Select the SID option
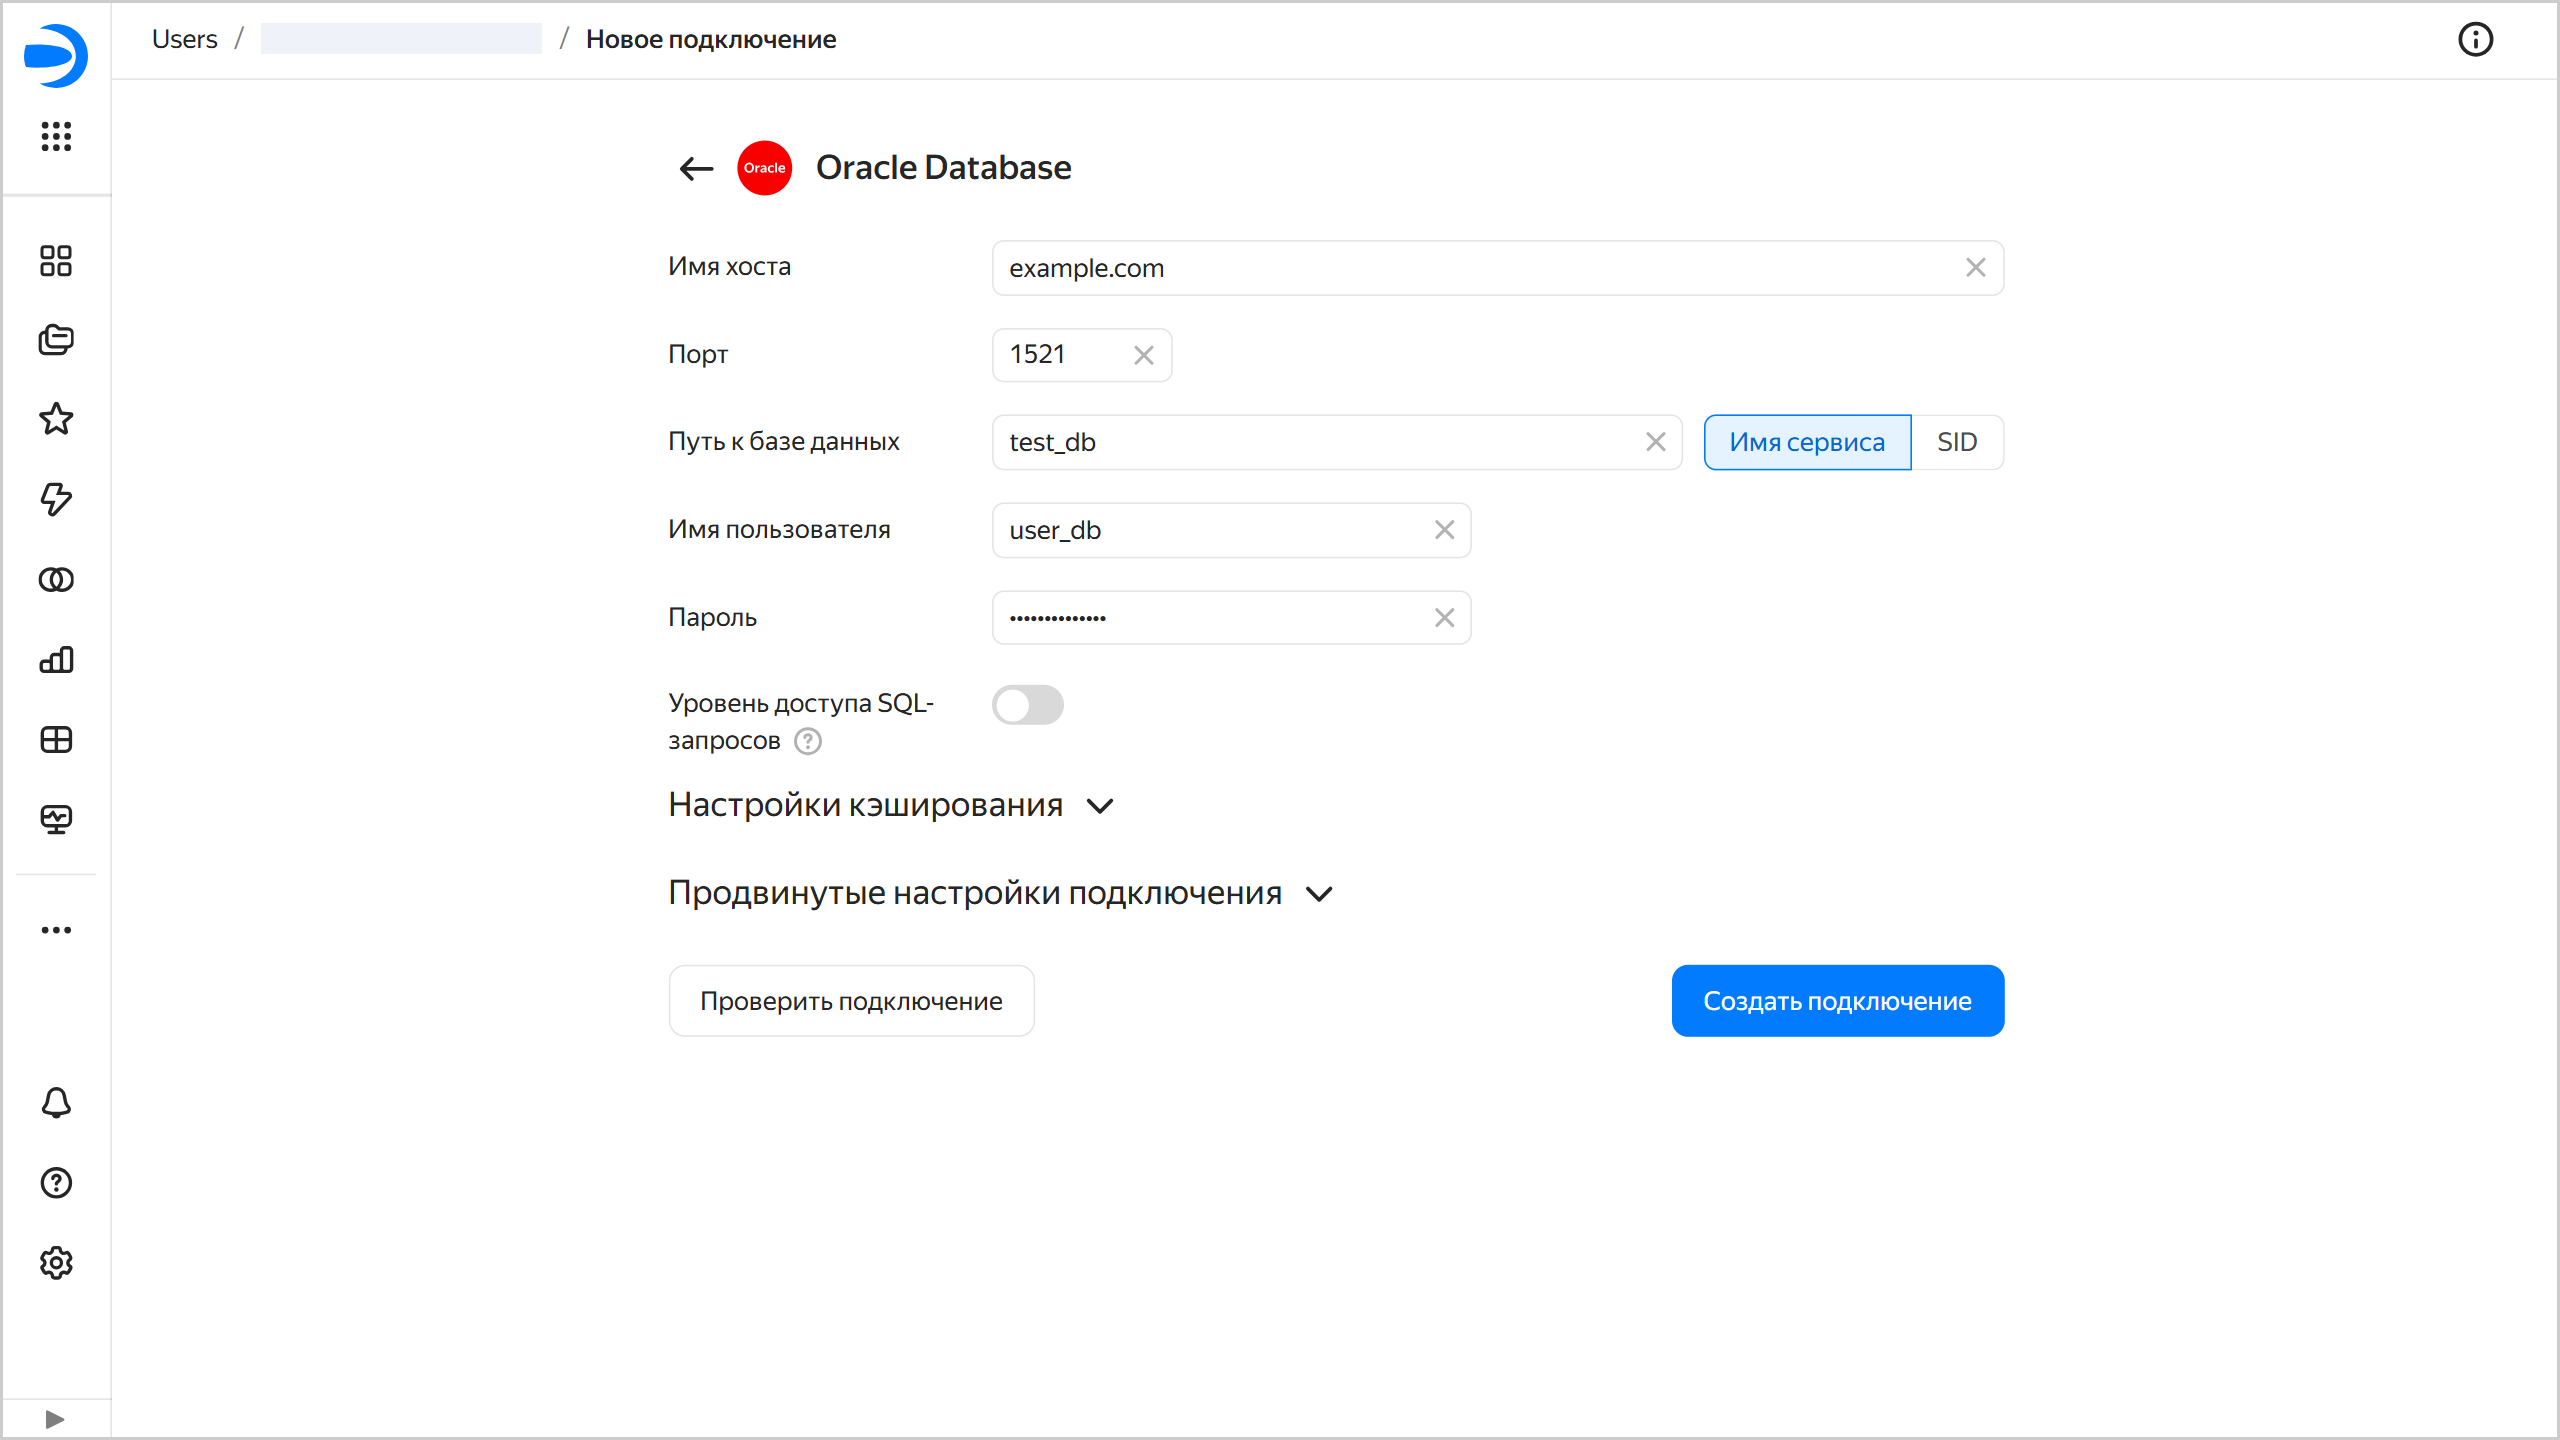This screenshot has height=1440, width=2560. coord(1958,442)
